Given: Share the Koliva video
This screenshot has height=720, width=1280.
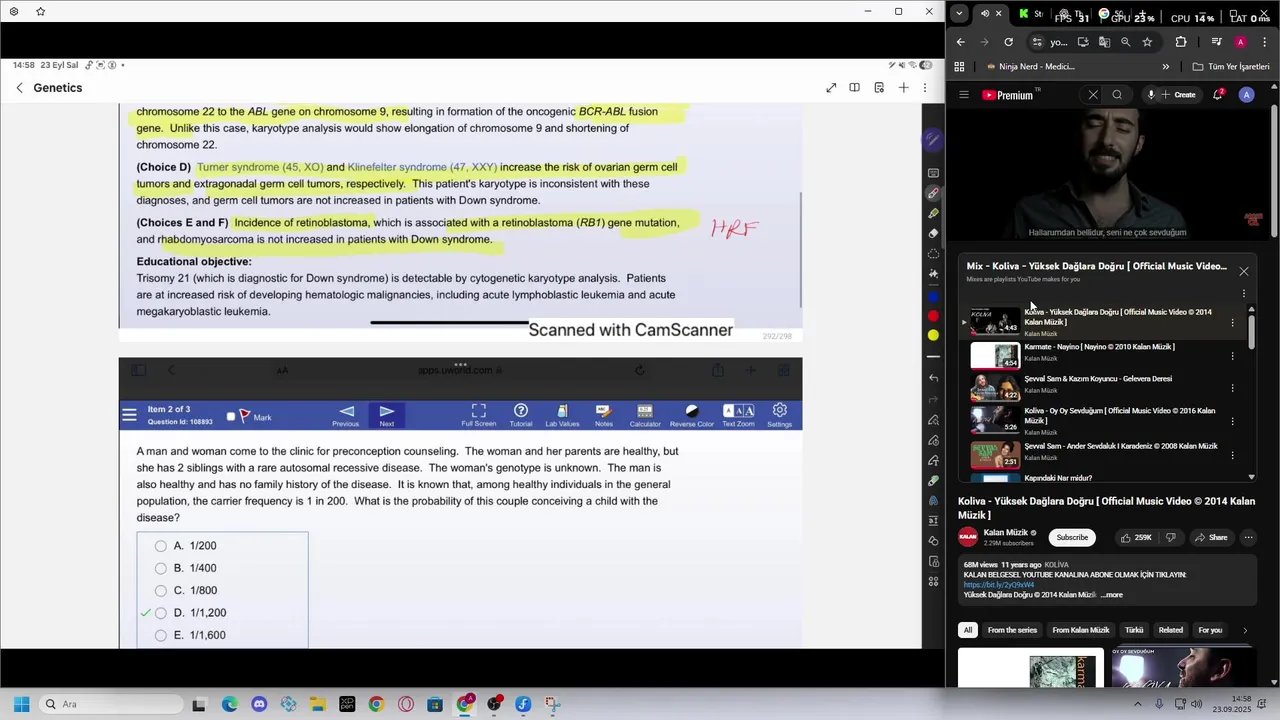Looking at the screenshot, I should pos(1211,537).
